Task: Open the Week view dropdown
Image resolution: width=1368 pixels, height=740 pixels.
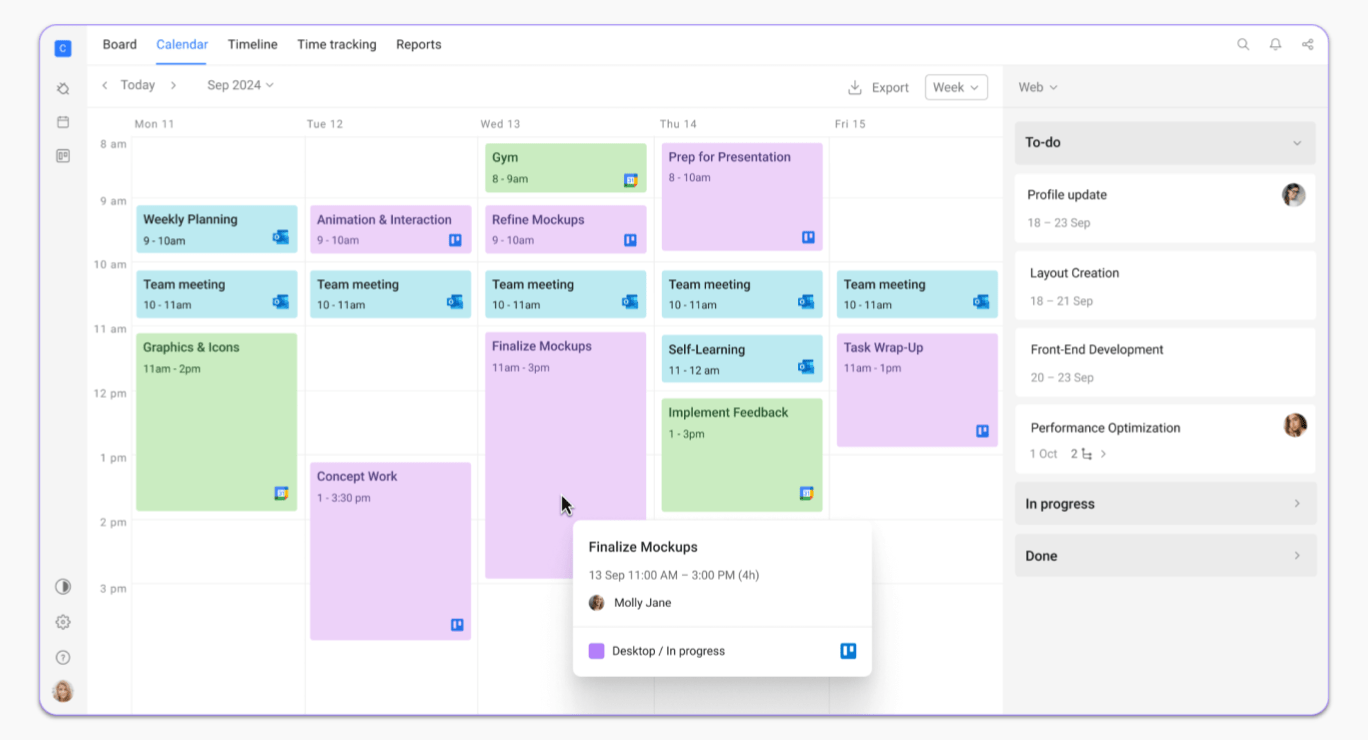Action: (x=954, y=87)
